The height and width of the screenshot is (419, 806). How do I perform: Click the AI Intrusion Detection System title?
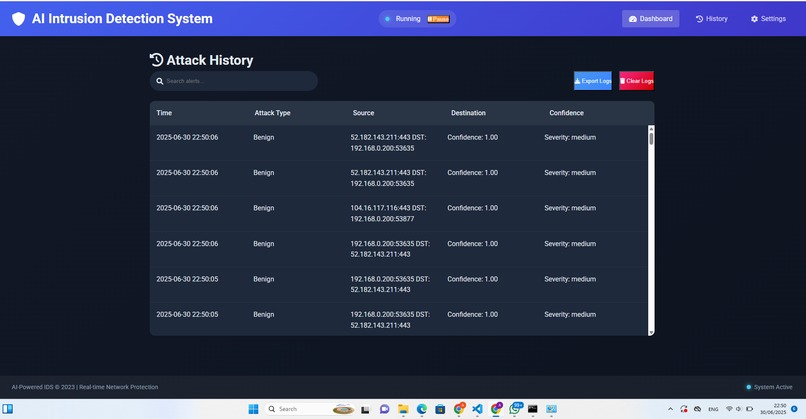point(122,19)
